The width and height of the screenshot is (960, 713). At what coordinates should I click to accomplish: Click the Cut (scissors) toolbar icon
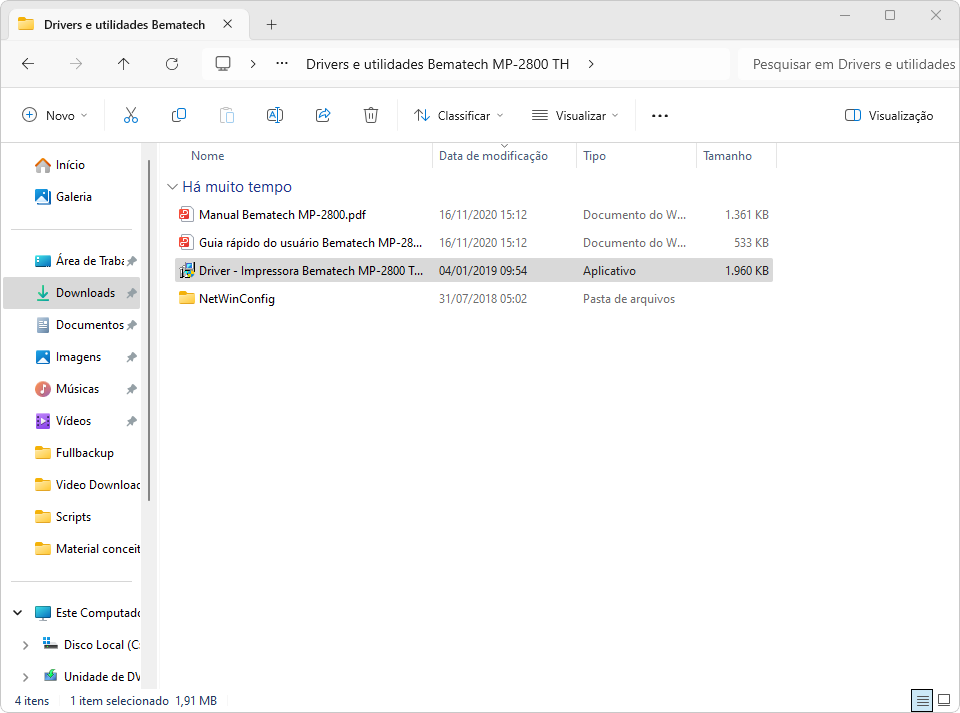(130, 115)
